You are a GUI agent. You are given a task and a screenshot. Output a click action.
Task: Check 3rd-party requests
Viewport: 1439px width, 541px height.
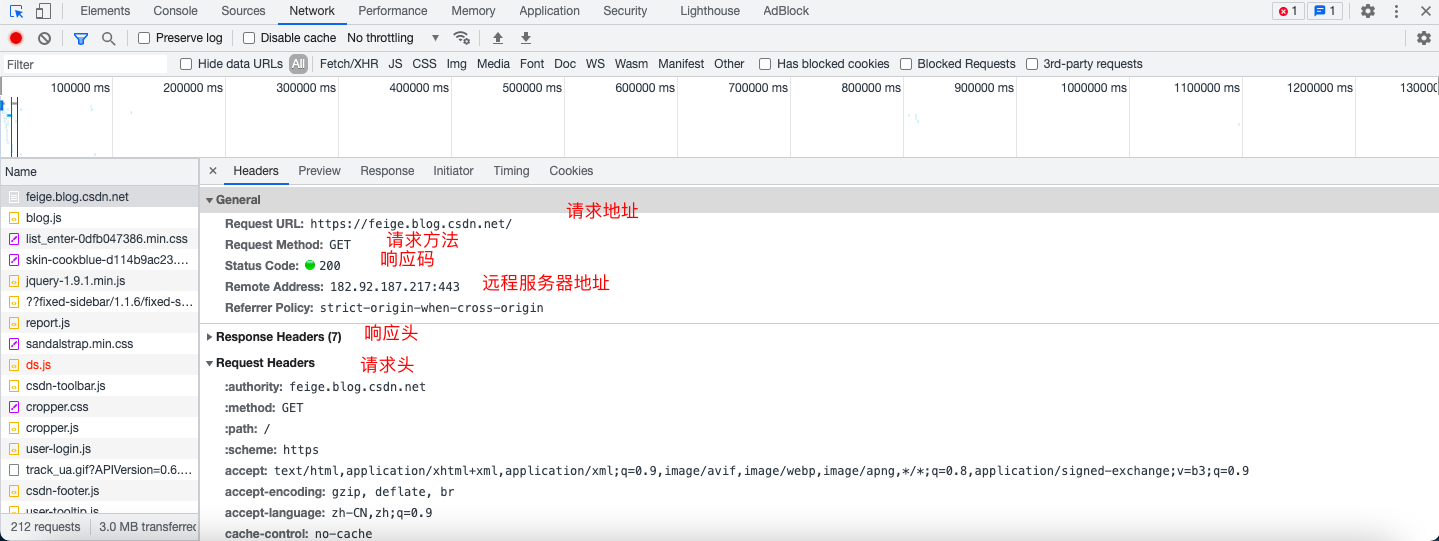pos(1032,64)
